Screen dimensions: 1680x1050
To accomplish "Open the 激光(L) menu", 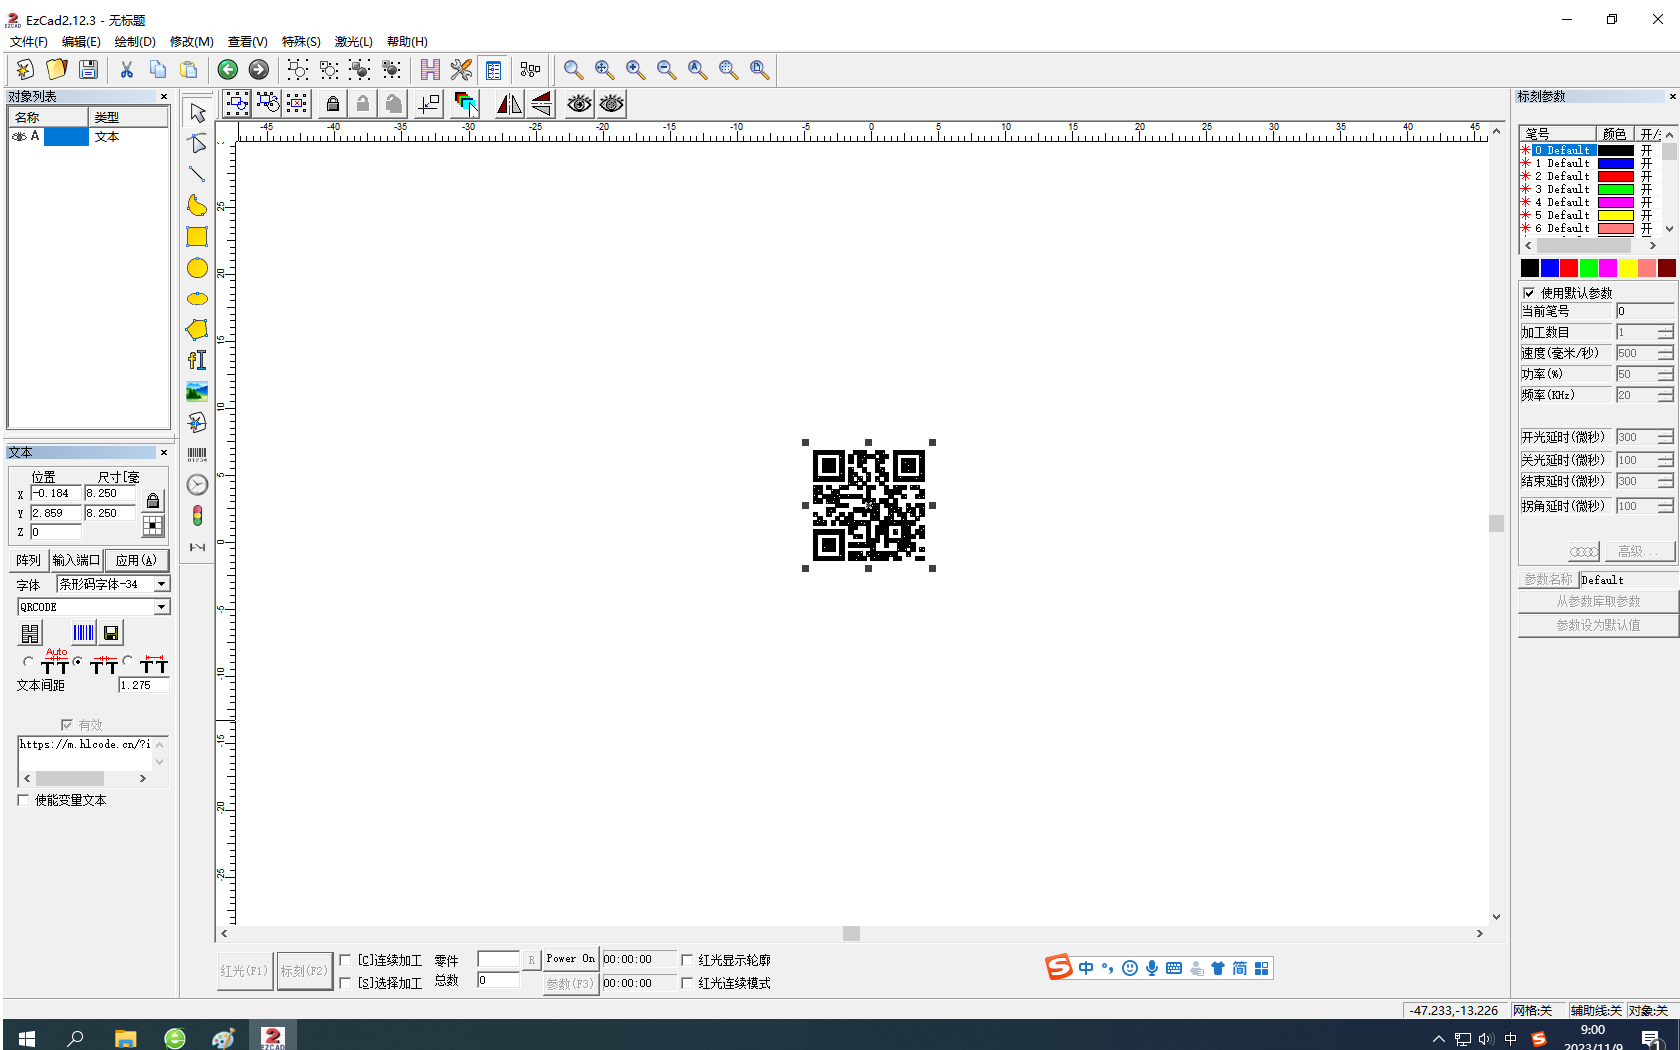I will click(353, 42).
